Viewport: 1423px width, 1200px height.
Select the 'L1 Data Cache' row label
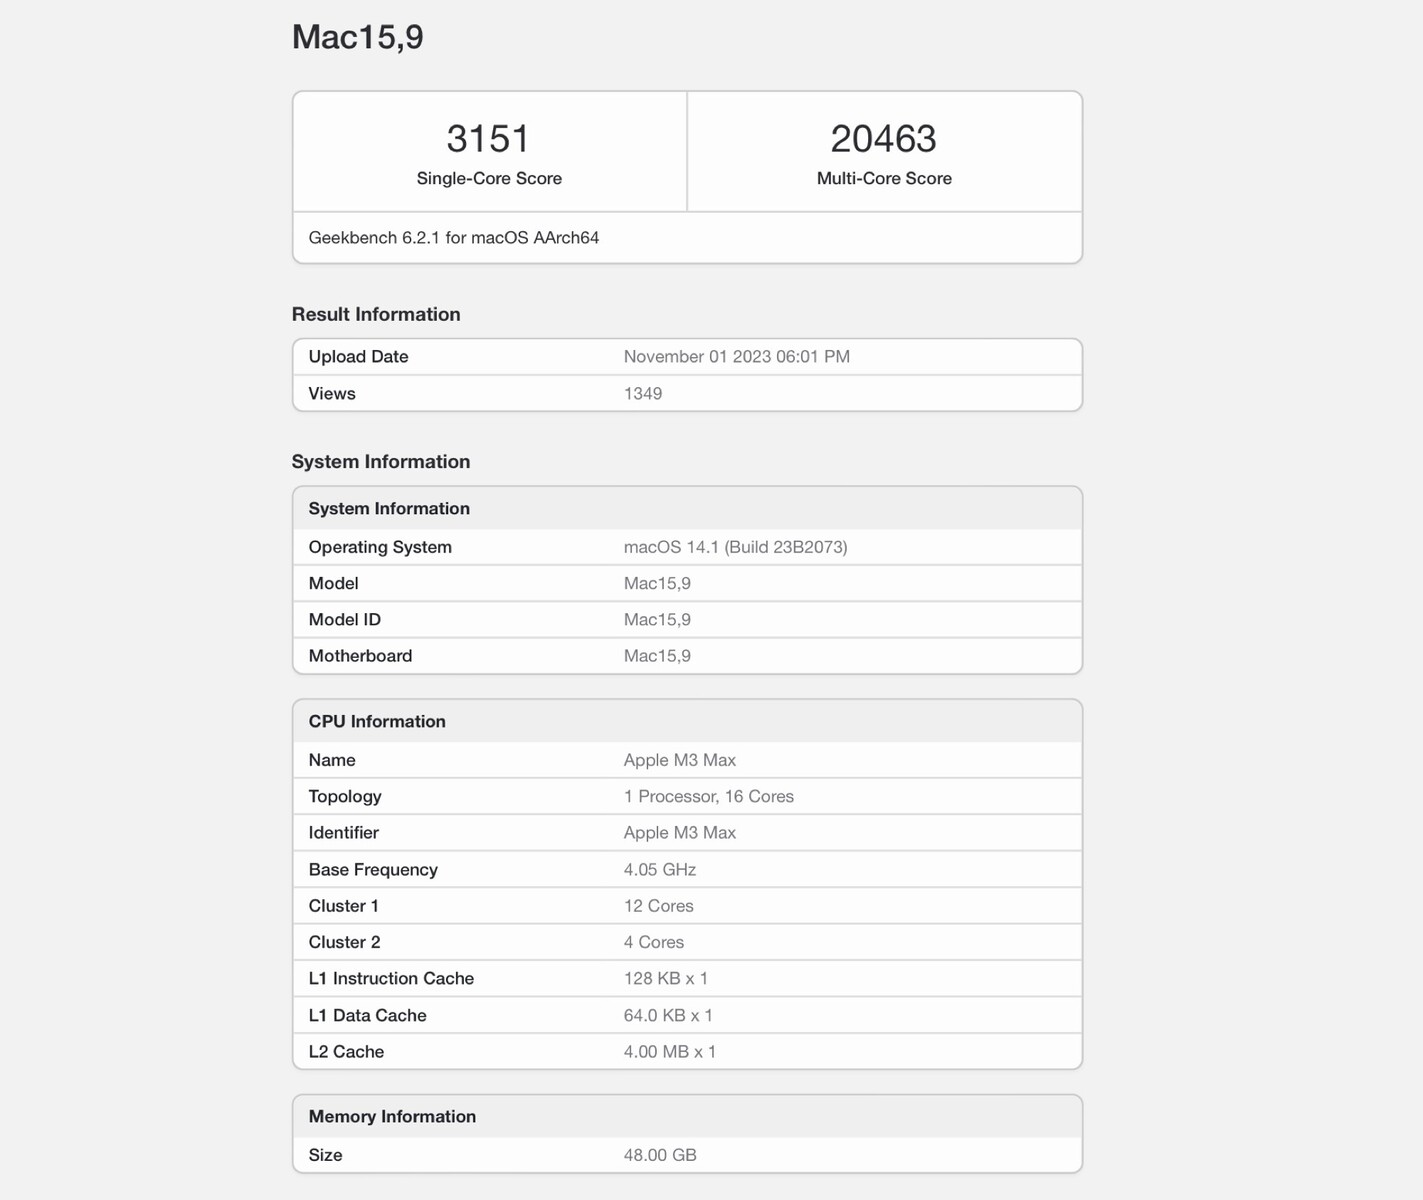(368, 1015)
